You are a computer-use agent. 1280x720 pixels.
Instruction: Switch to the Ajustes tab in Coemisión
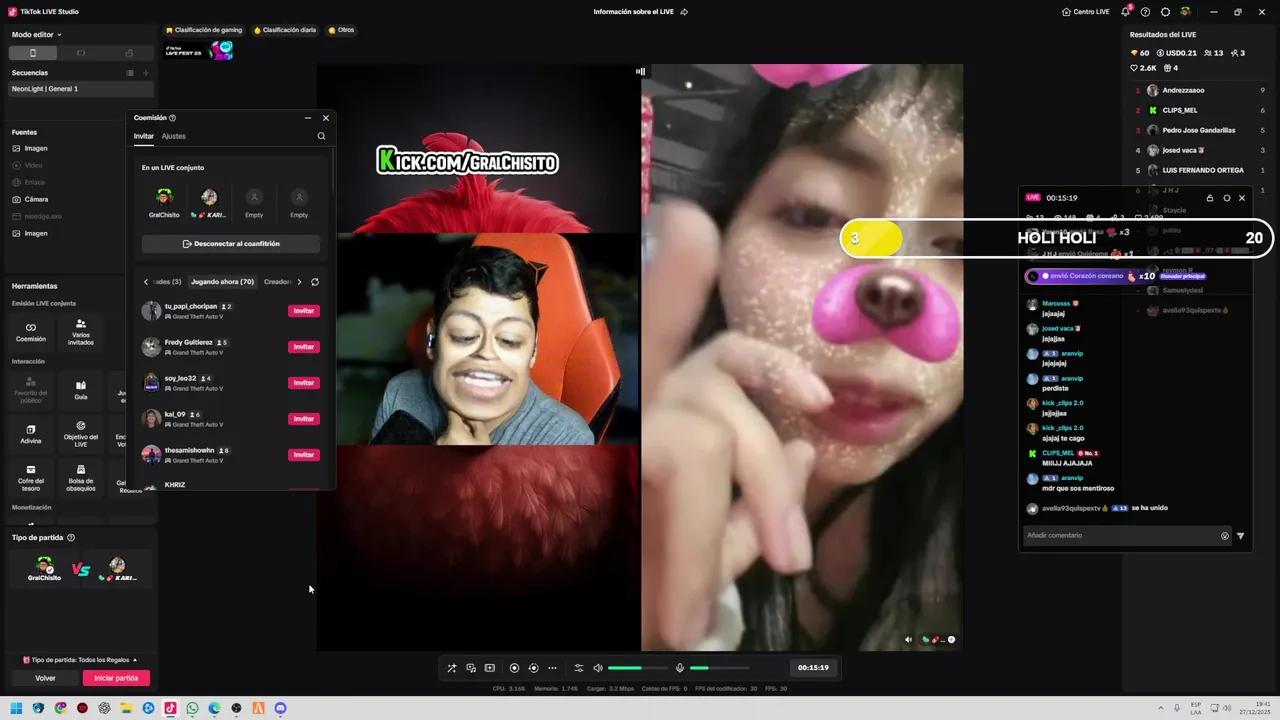(173, 136)
